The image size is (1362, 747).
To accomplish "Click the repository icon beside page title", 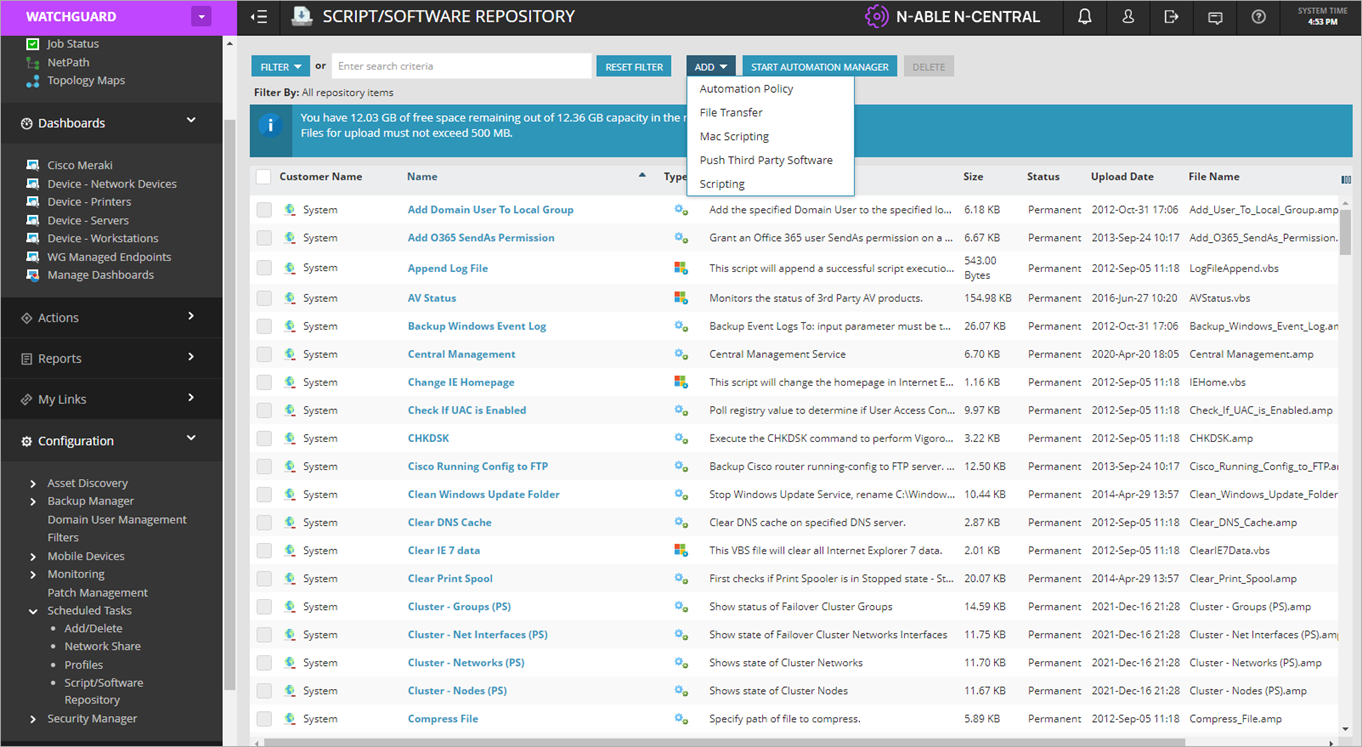I will pyautogui.click(x=302, y=16).
